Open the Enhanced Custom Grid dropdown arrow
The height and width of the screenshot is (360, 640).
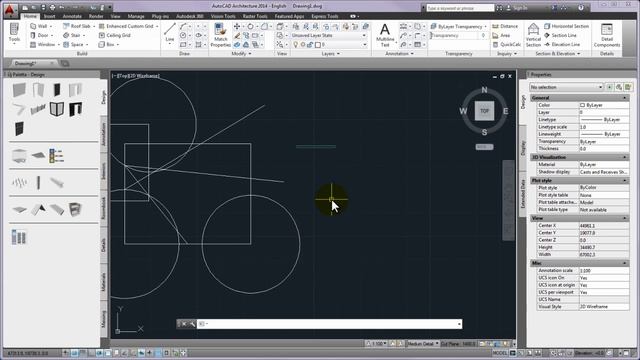tap(157, 26)
